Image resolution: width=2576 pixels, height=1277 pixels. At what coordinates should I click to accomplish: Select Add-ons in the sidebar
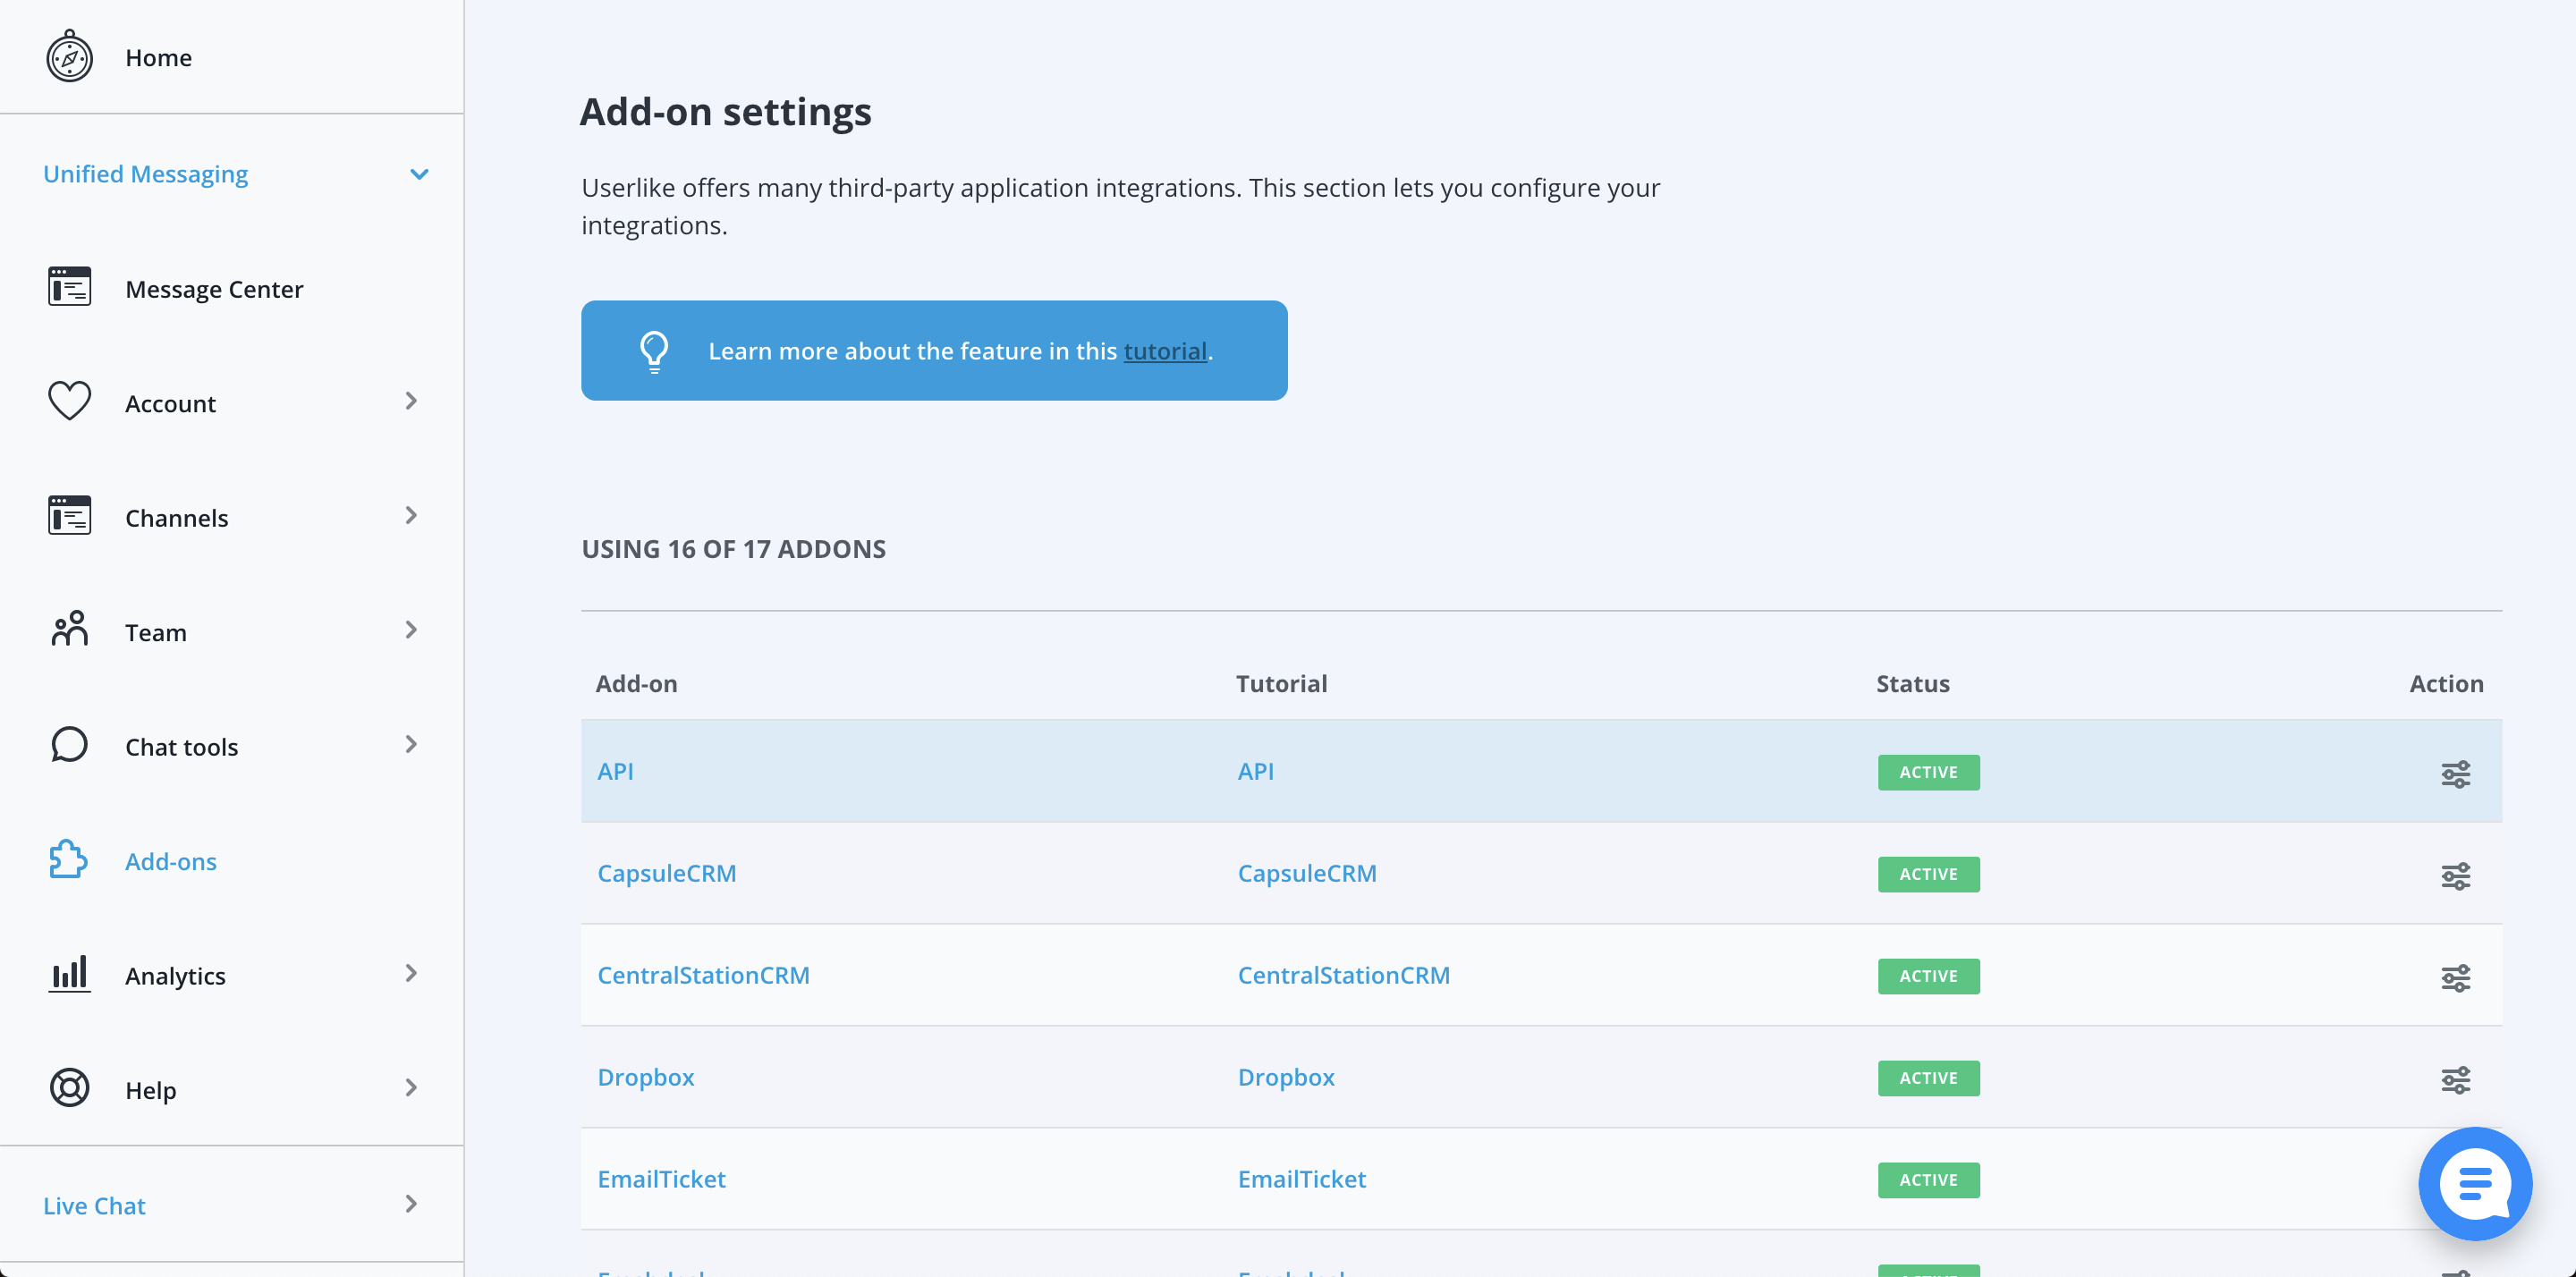click(x=171, y=861)
